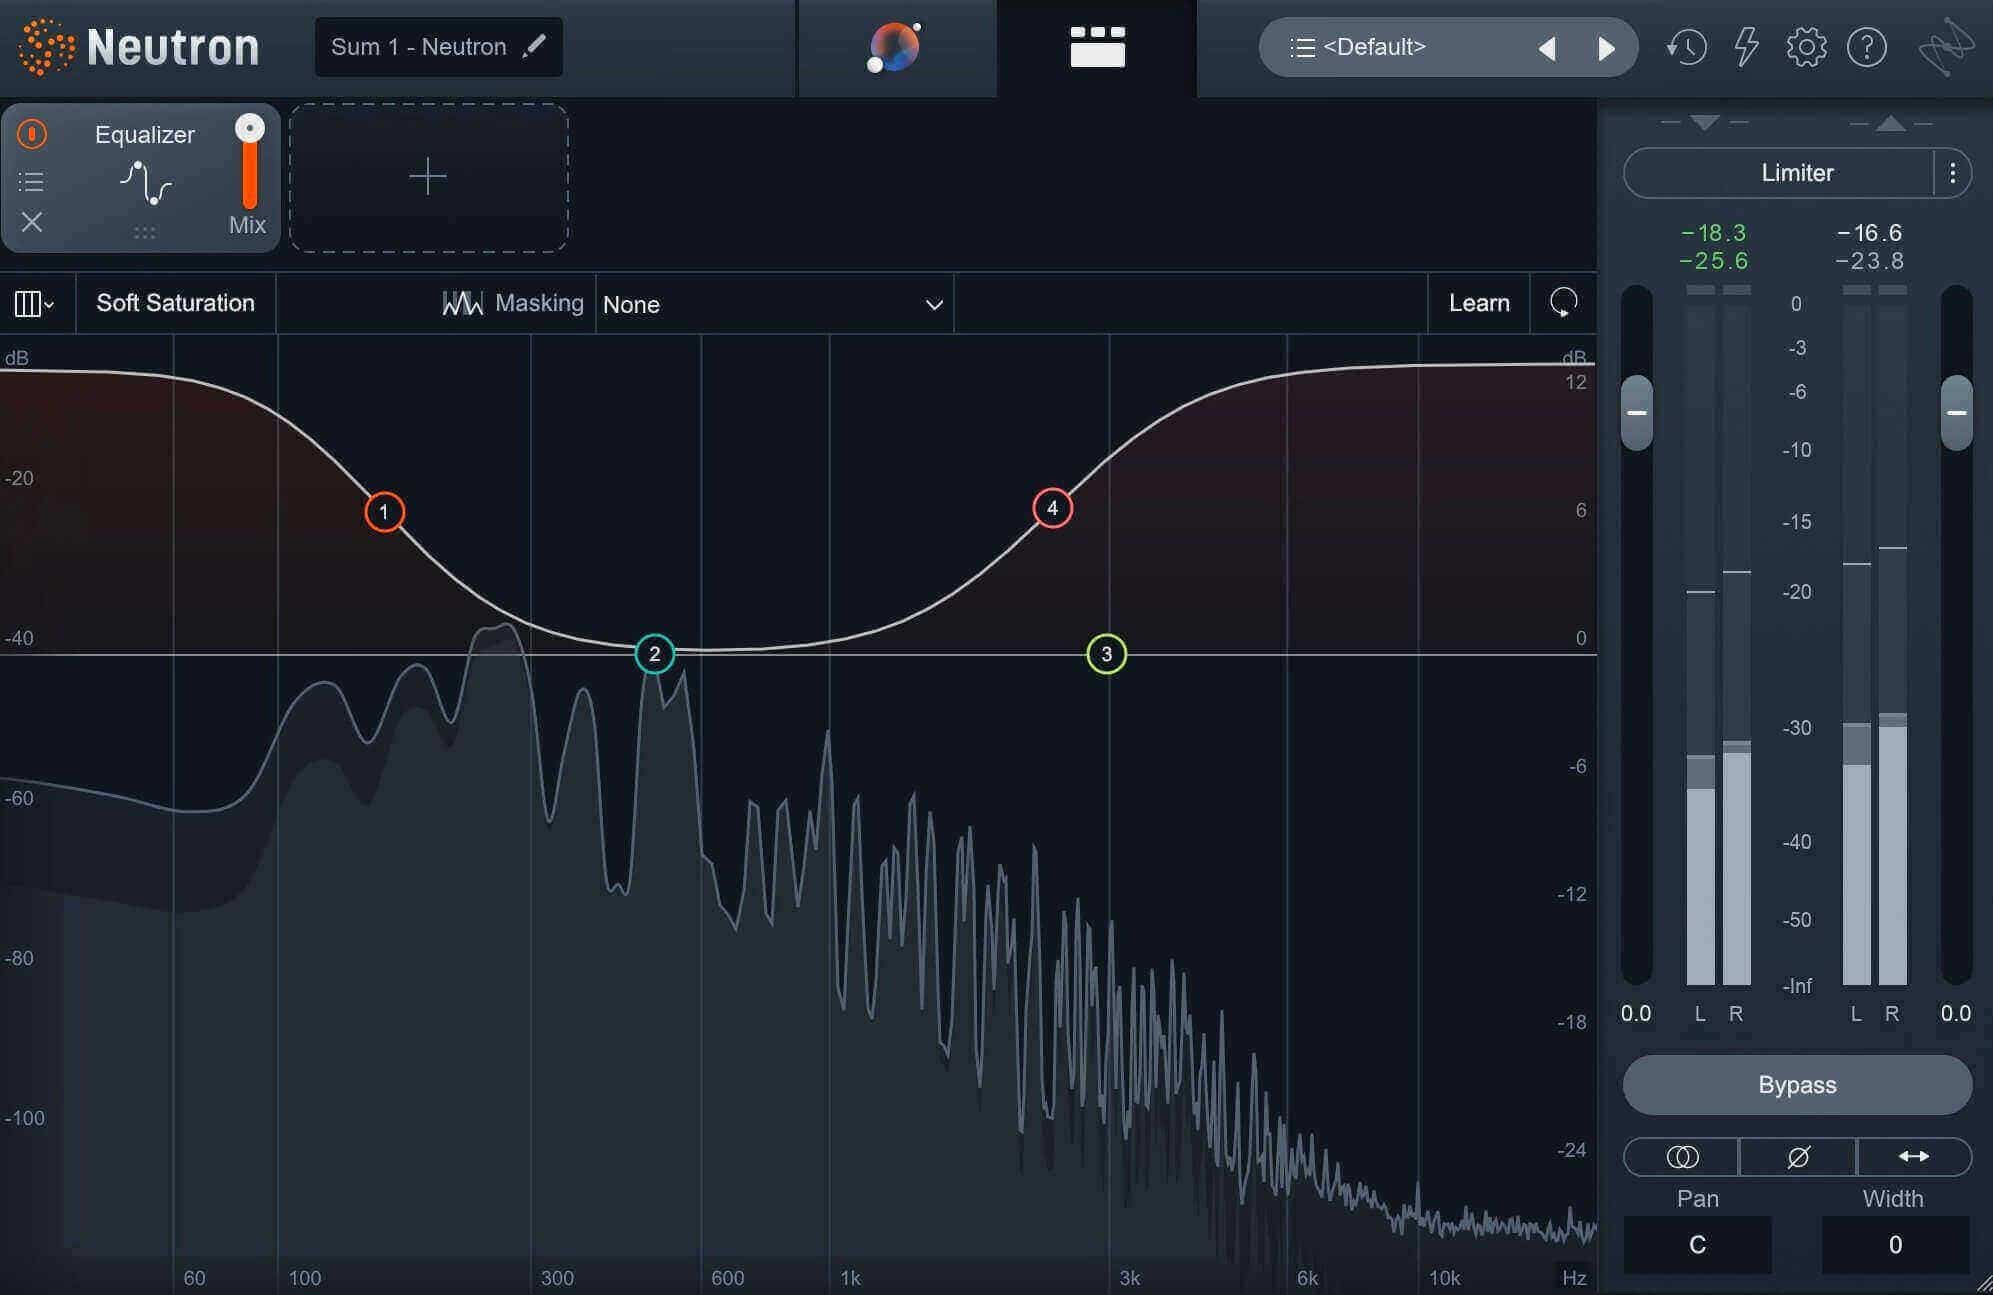Select EQ band node 3
This screenshot has width=1993, height=1295.
pos(1106,654)
